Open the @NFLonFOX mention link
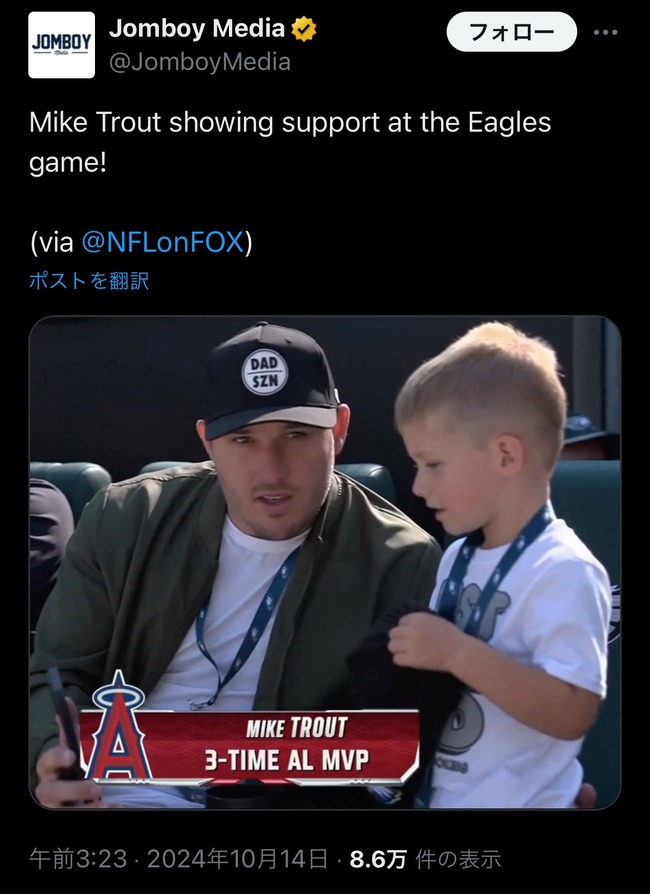650x894 pixels. (x=163, y=242)
